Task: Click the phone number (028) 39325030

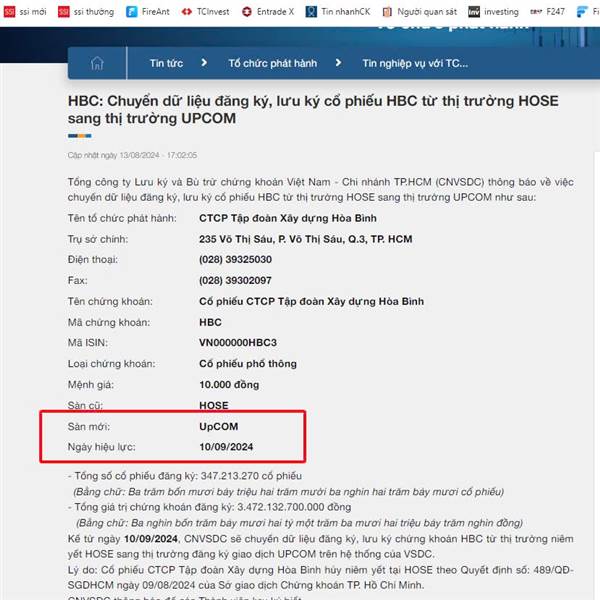Action: 235,259
